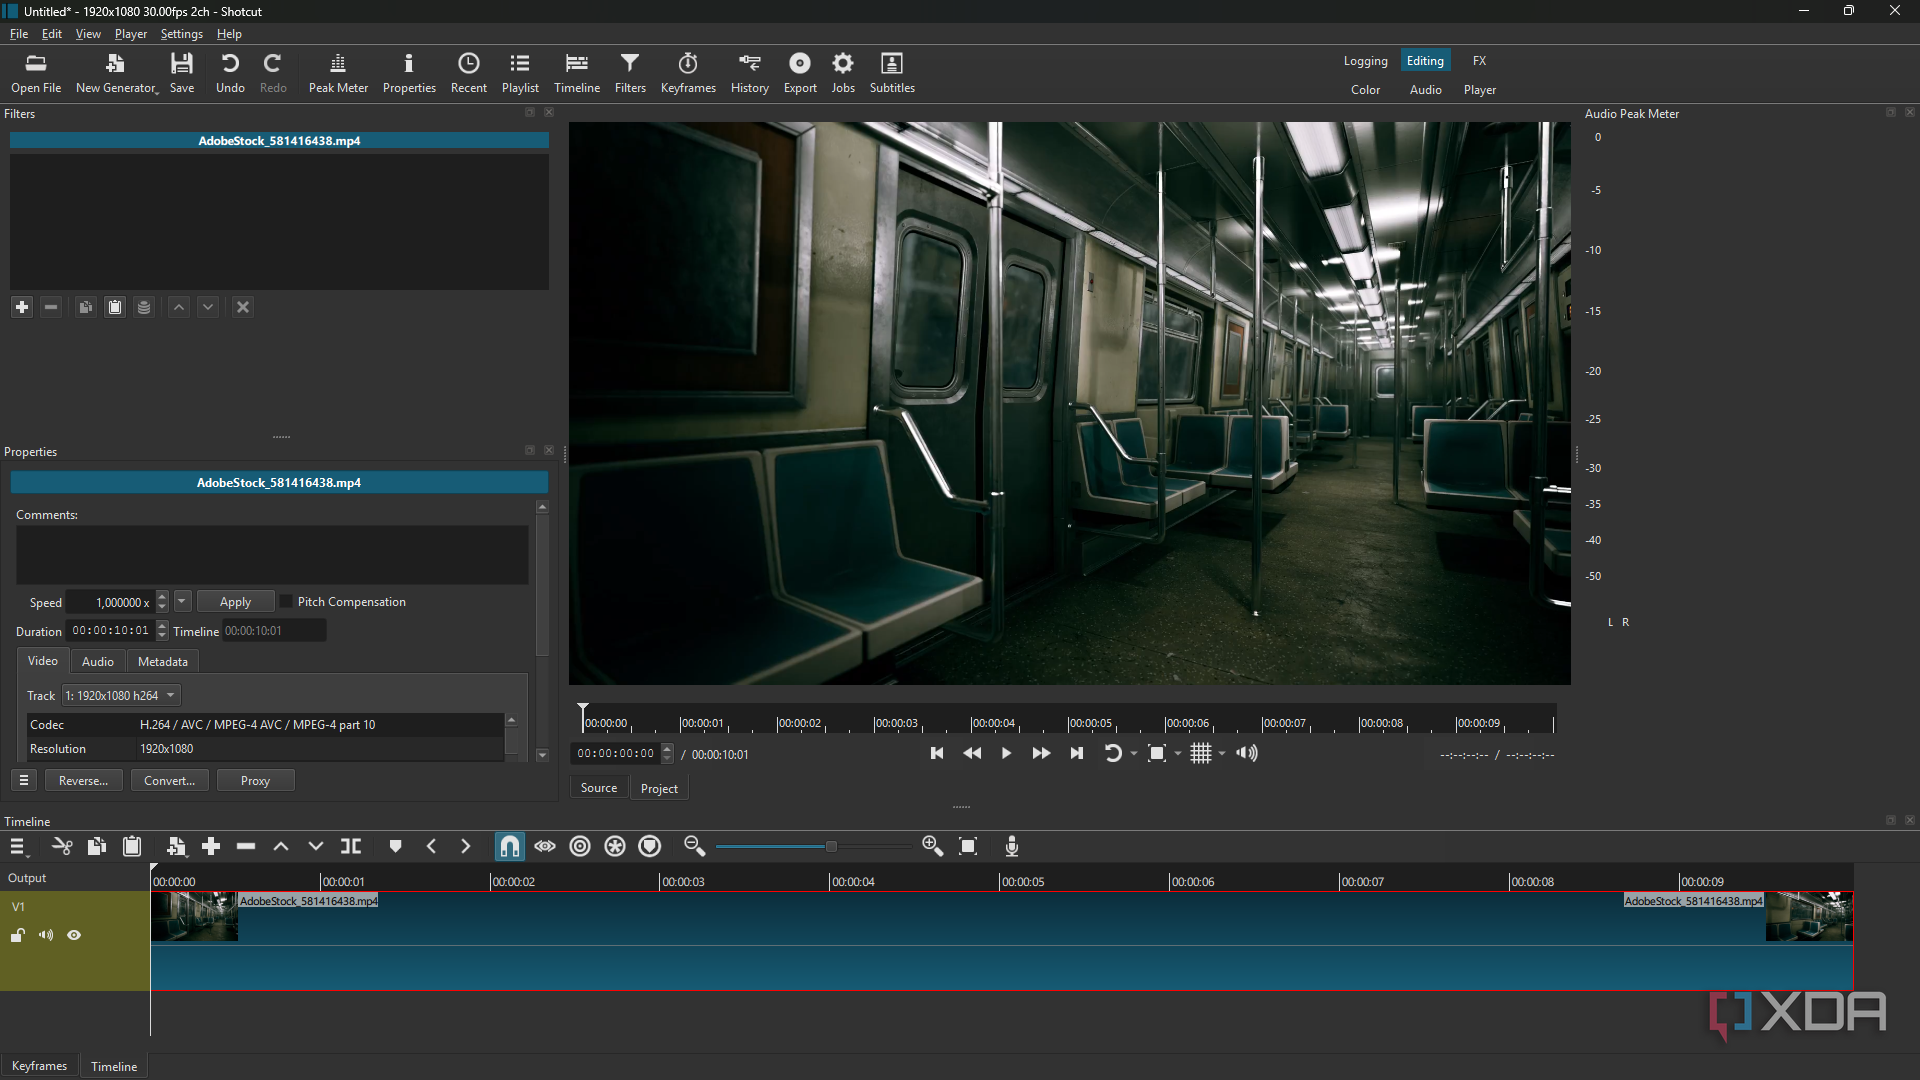Click record audio microphone icon
Viewport: 1920px width, 1080px height.
coord(1012,847)
